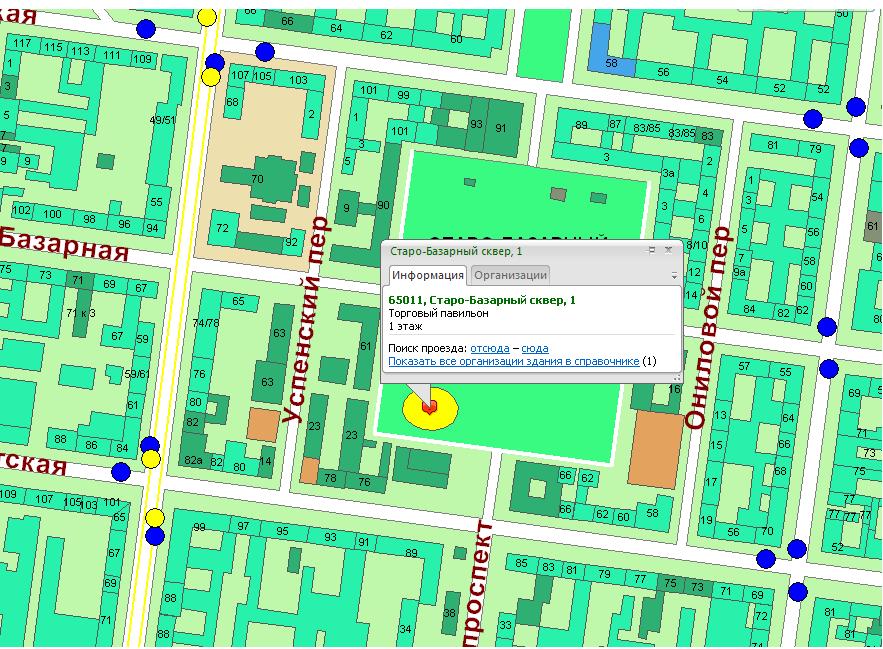Click the red marker on selected pavilion
The image size is (883, 649).
coord(429,408)
